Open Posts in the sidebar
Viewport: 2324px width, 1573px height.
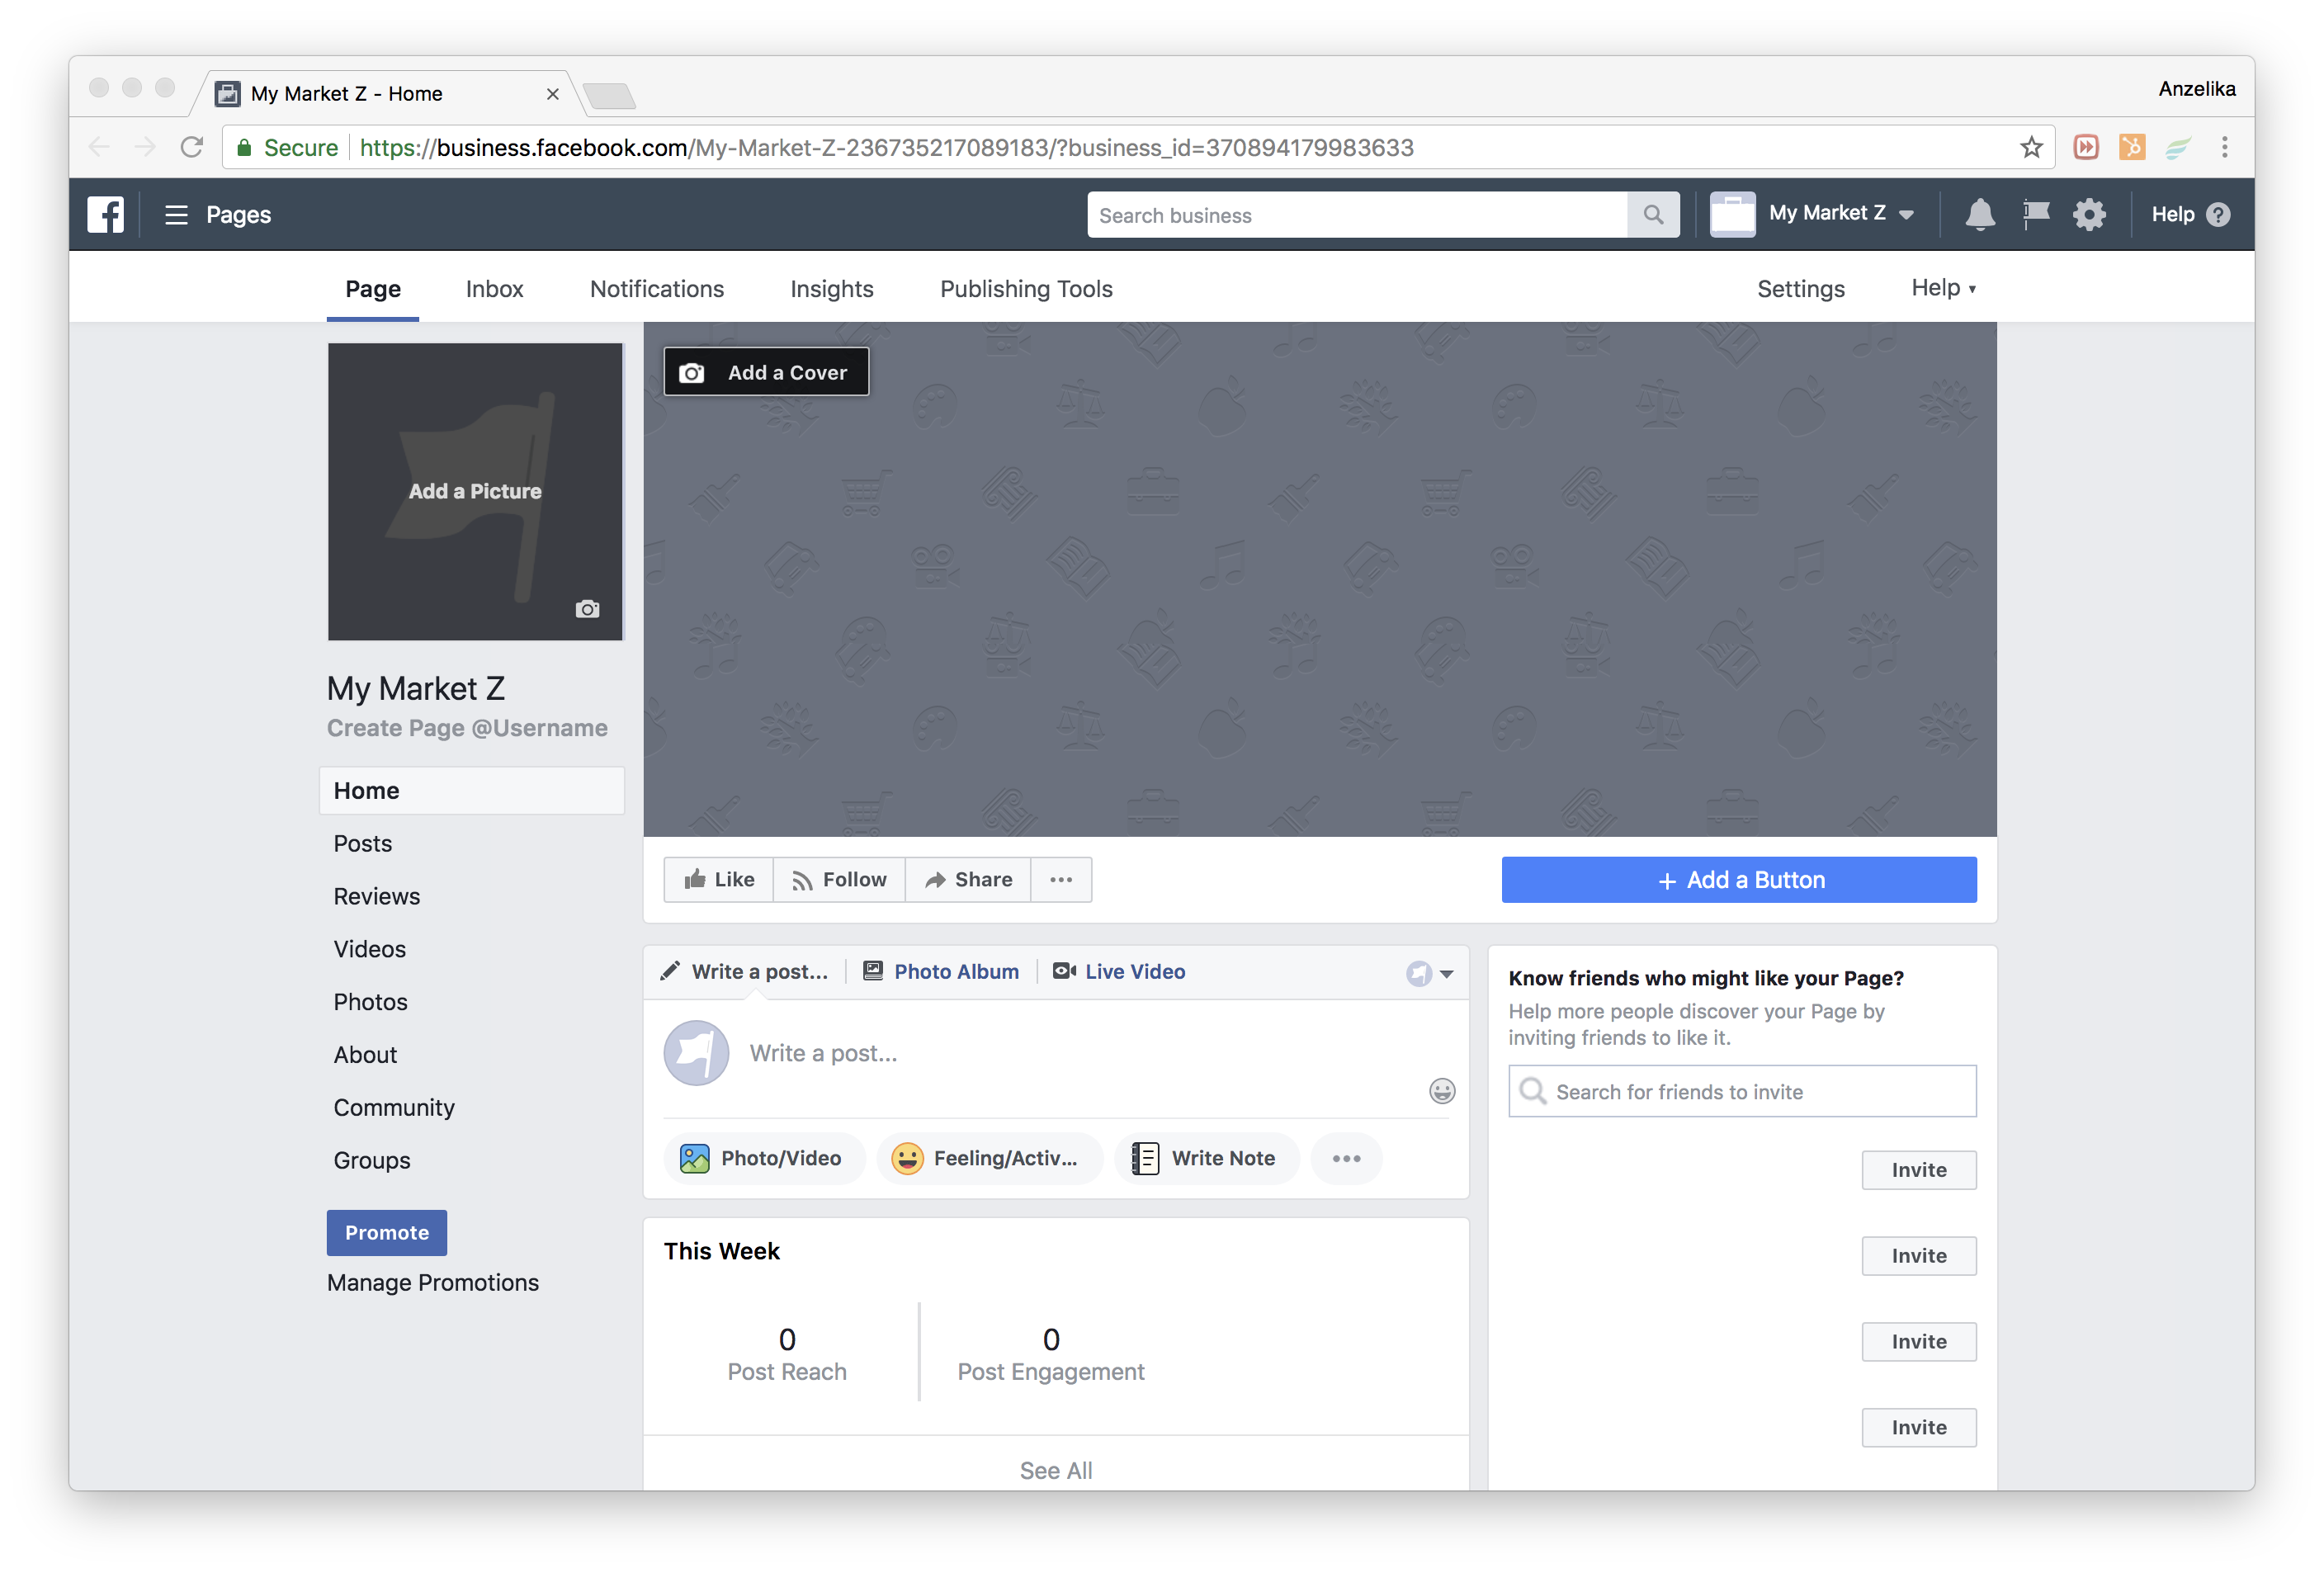point(362,843)
